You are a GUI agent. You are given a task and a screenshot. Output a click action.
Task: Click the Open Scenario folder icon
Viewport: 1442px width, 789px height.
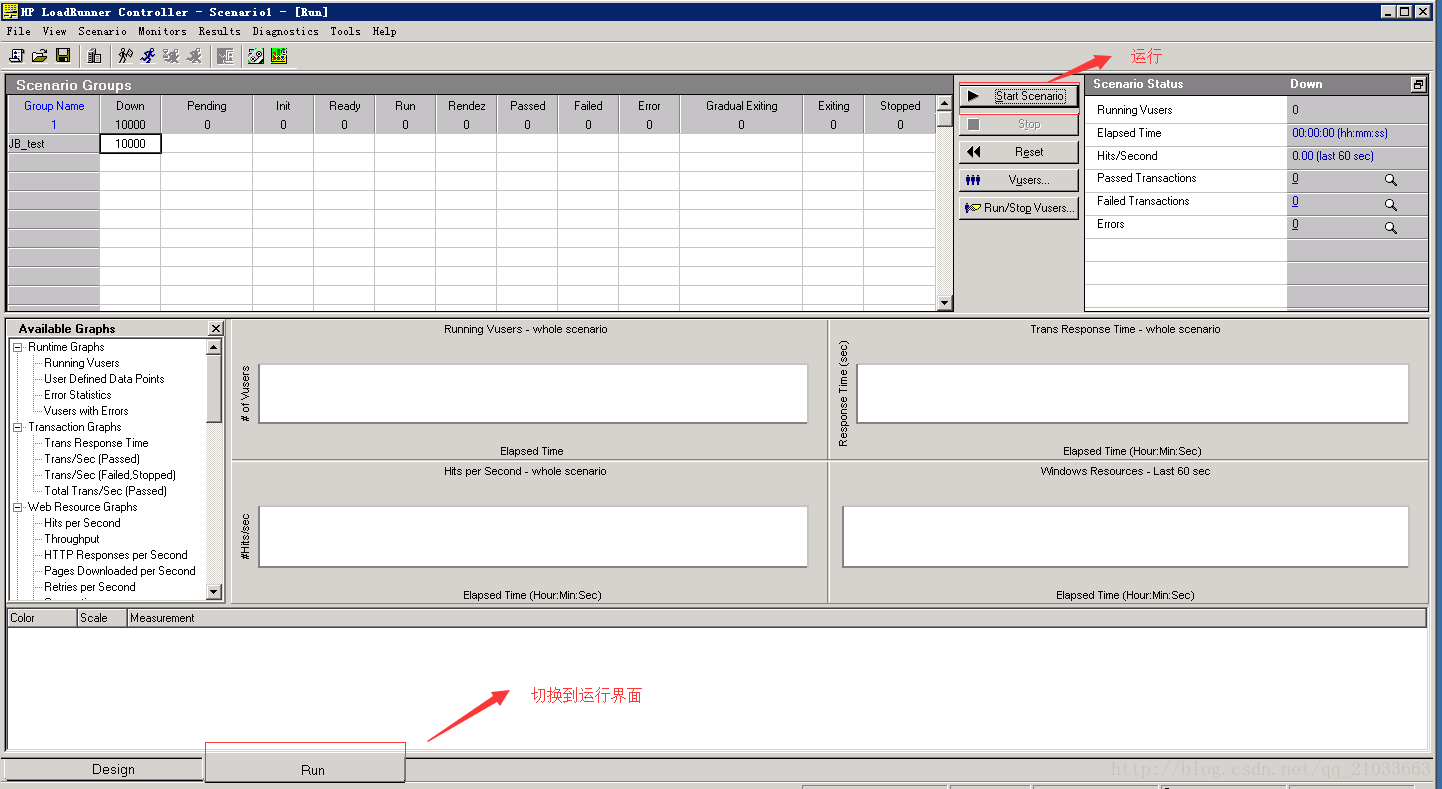pyautogui.click(x=40, y=56)
